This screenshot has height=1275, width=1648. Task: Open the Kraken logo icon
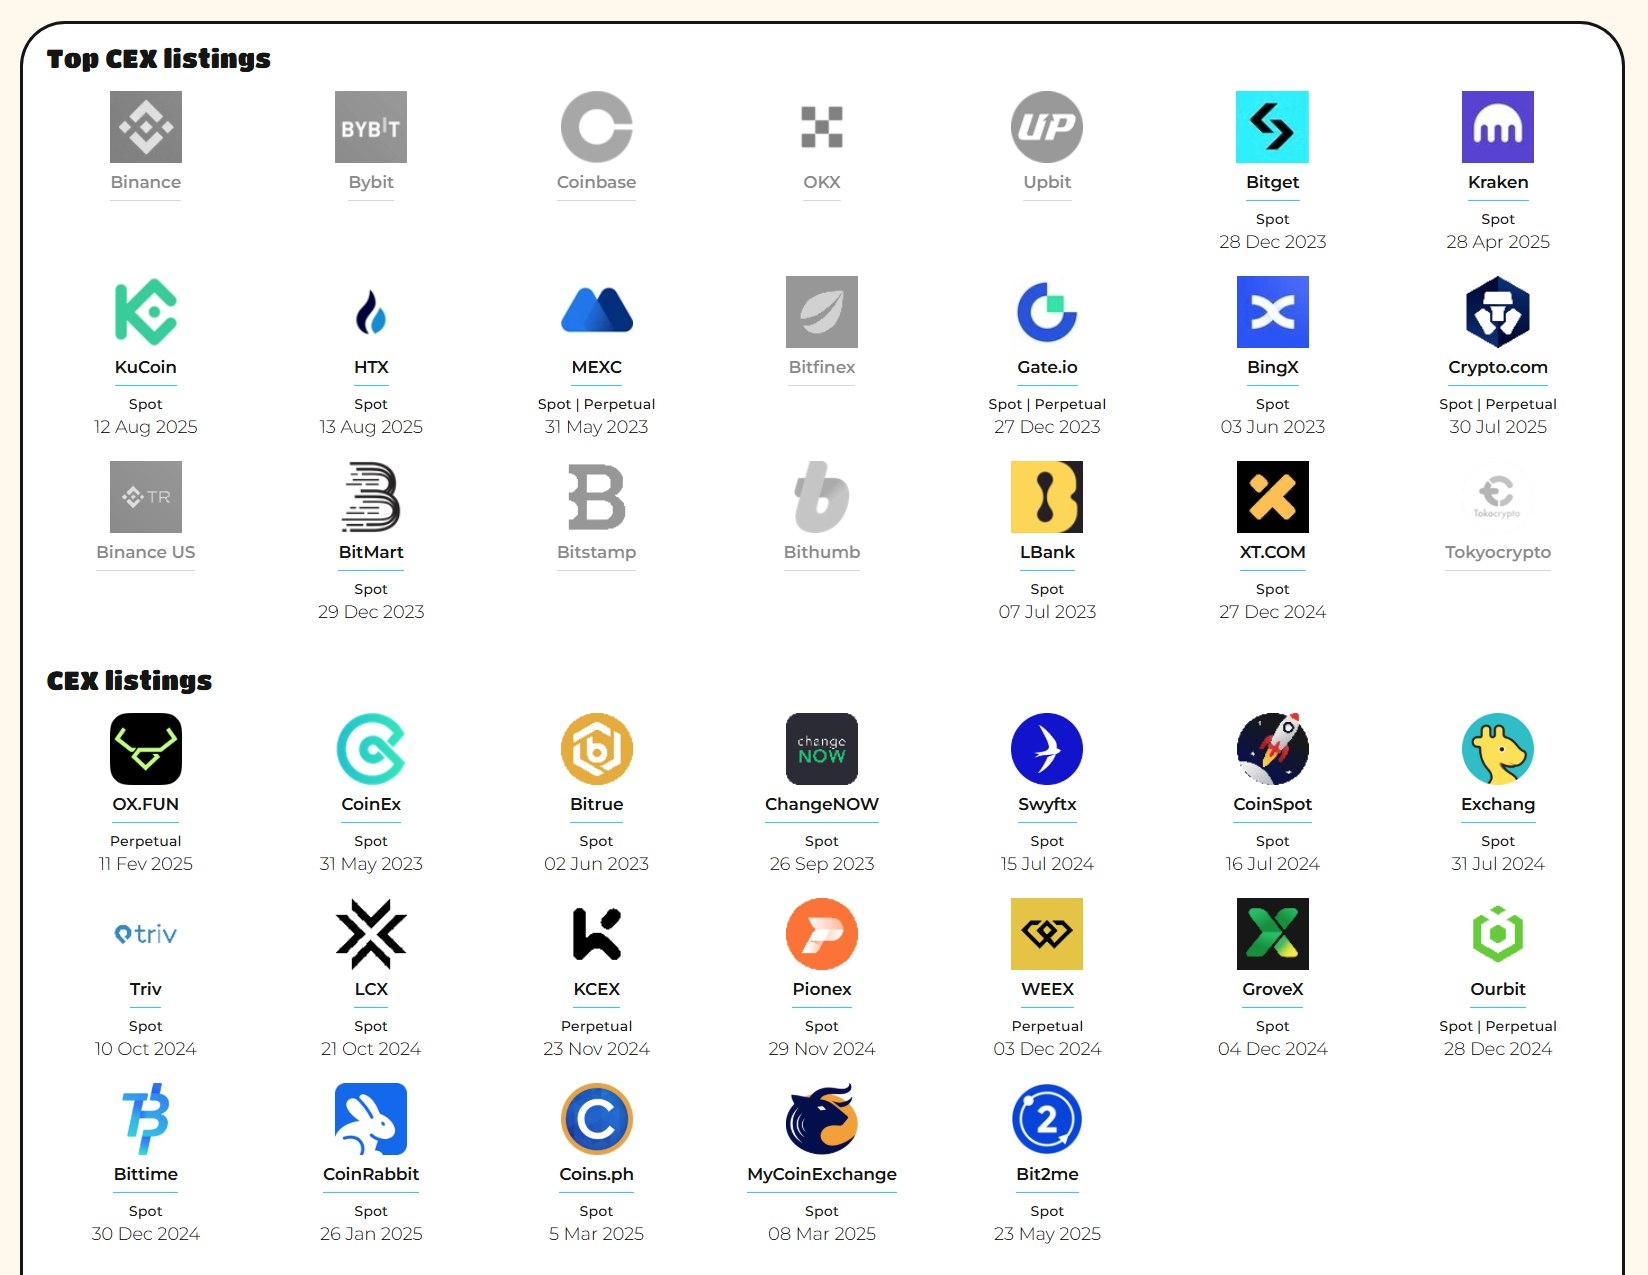pyautogui.click(x=1497, y=127)
